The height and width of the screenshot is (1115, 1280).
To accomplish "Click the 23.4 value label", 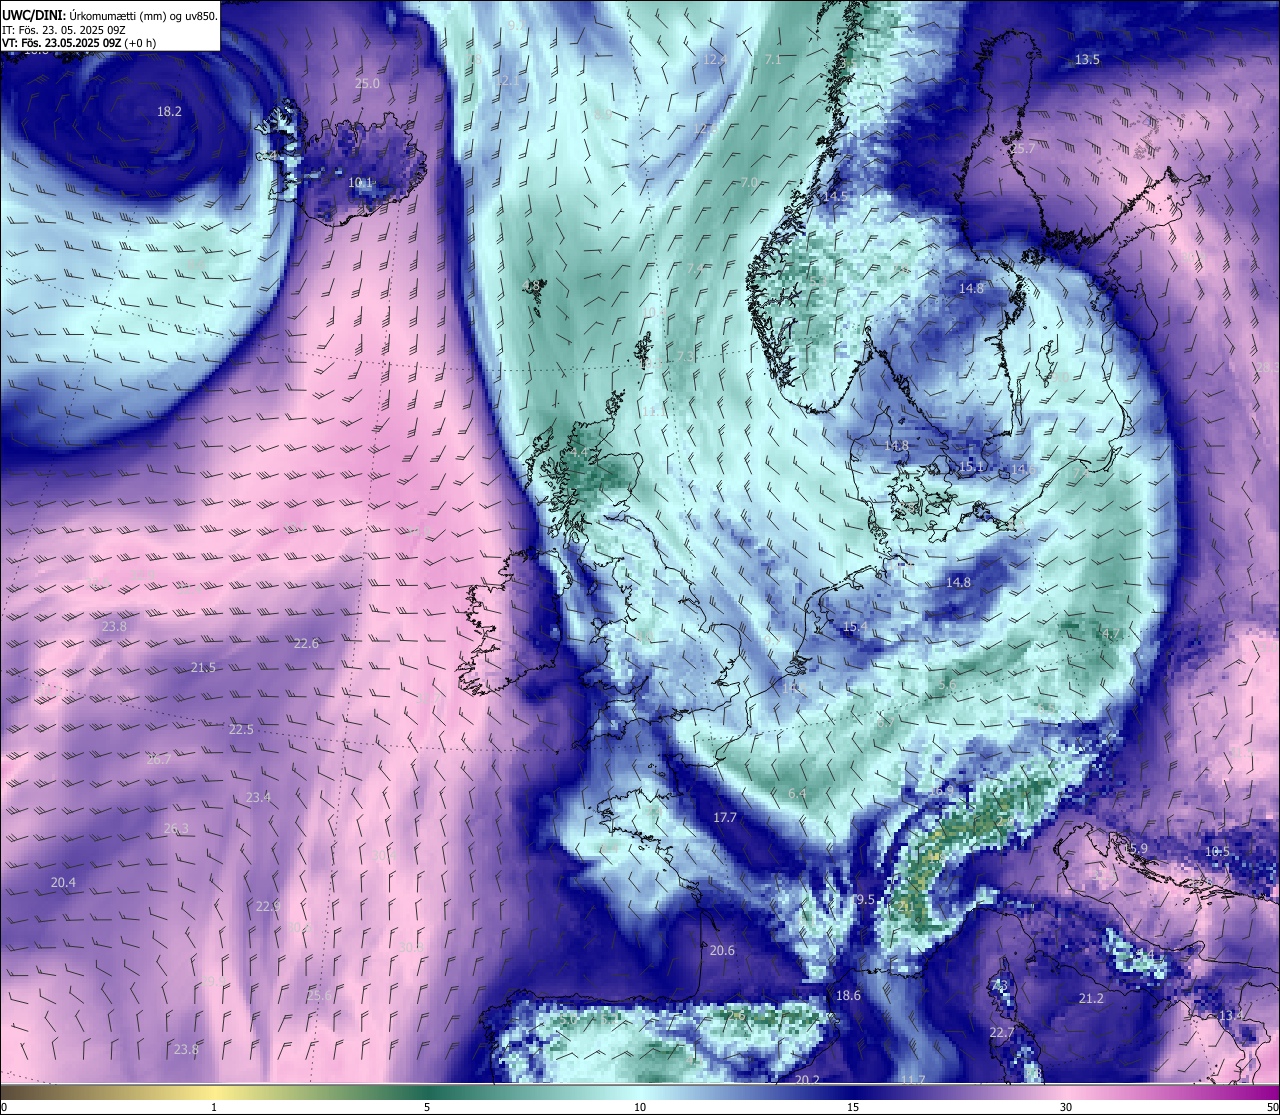I will click(x=258, y=797).
